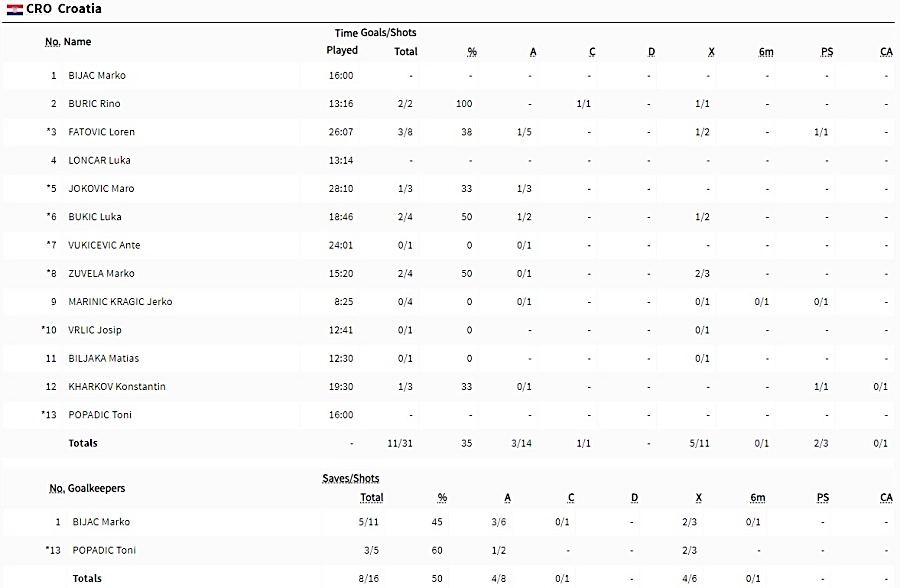Click the goalkeepers table 6m header
The height and width of the screenshot is (588, 900).
[758, 498]
